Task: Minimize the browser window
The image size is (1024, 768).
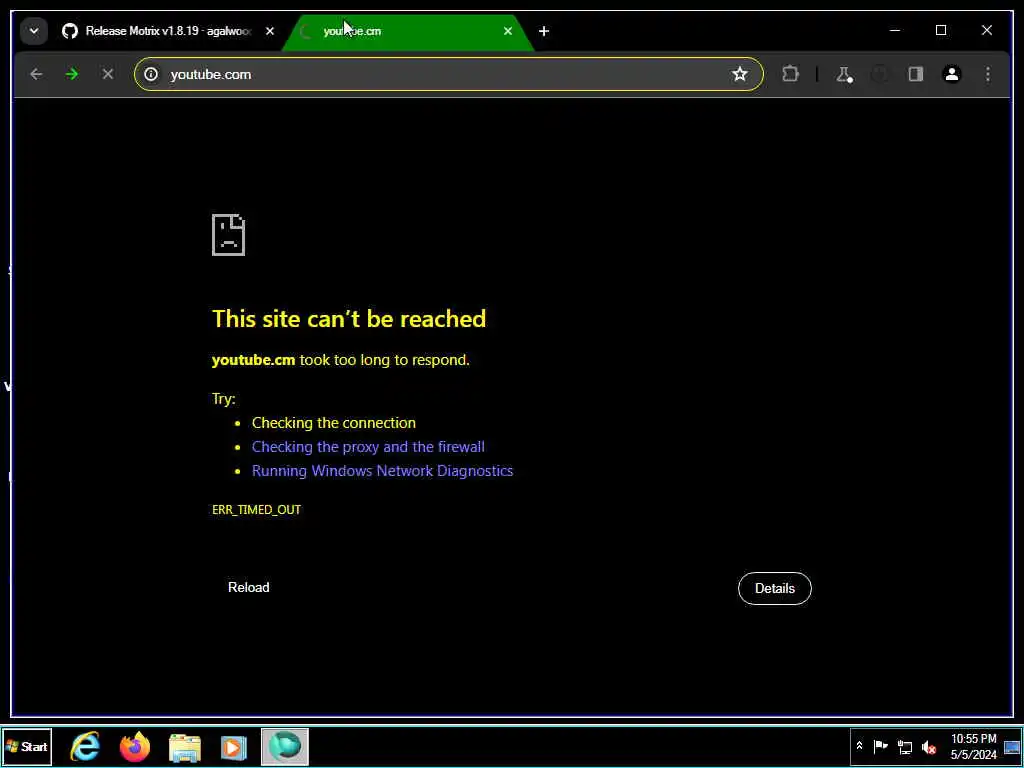Action: click(x=895, y=31)
